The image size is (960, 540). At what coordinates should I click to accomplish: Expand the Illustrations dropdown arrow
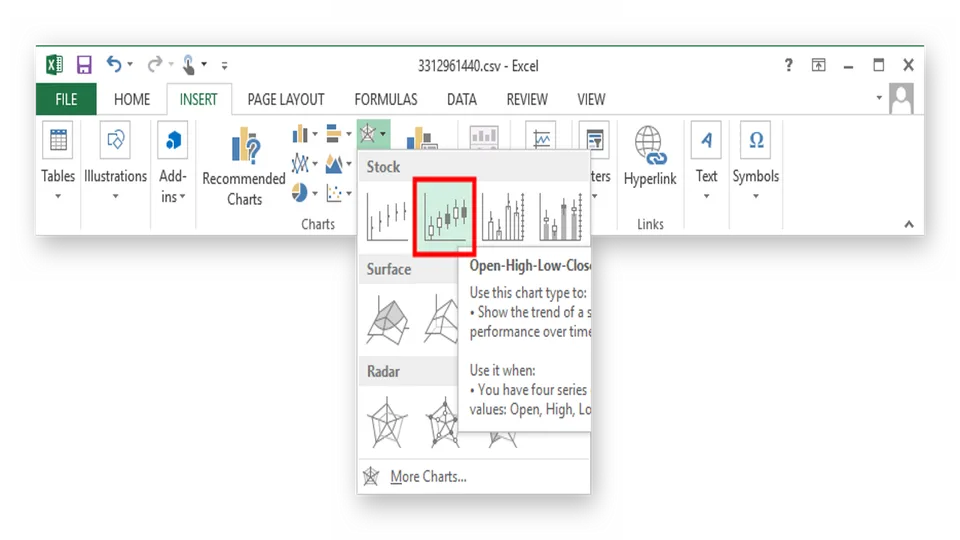coord(115,197)
